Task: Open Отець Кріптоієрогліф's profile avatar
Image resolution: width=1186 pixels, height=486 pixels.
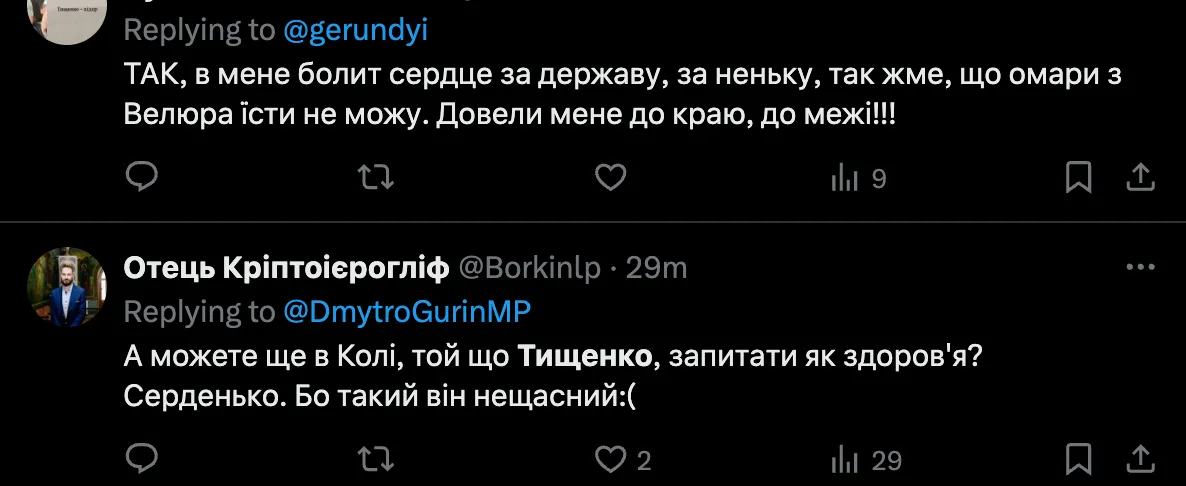Action: pyautogui.click(x=66, y=287)
